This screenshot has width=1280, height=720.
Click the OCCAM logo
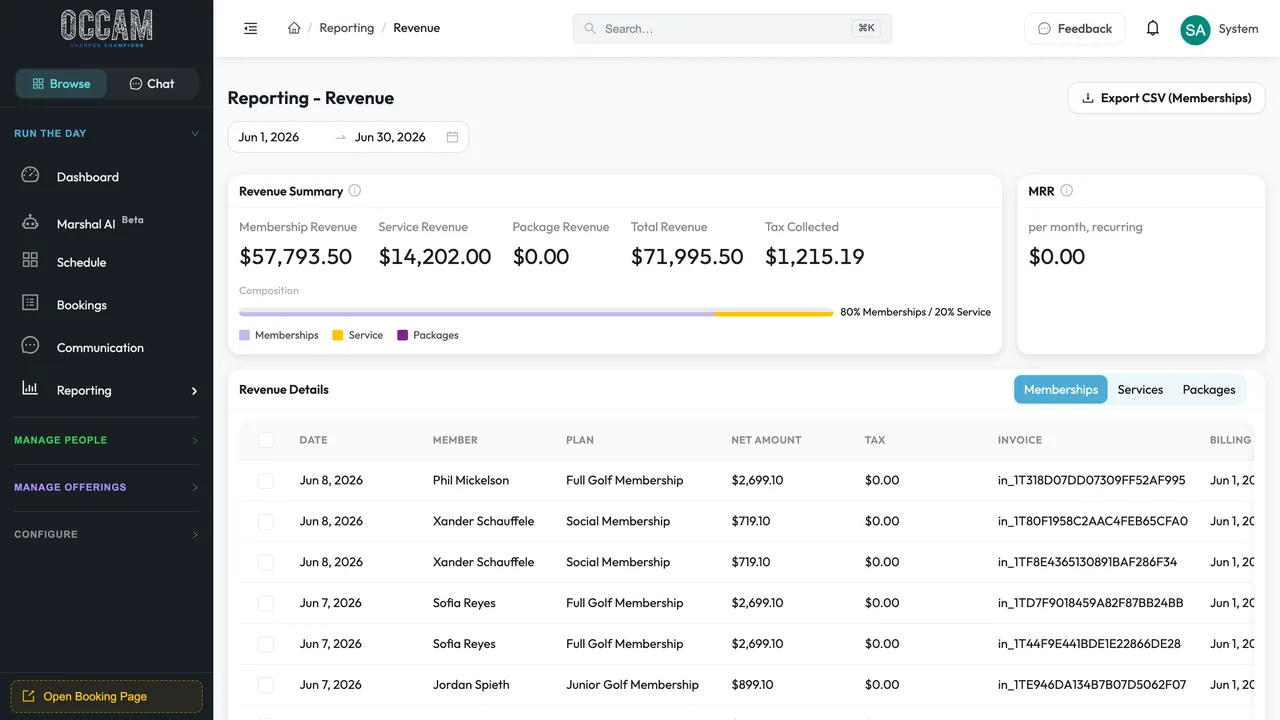pos(107,28)
